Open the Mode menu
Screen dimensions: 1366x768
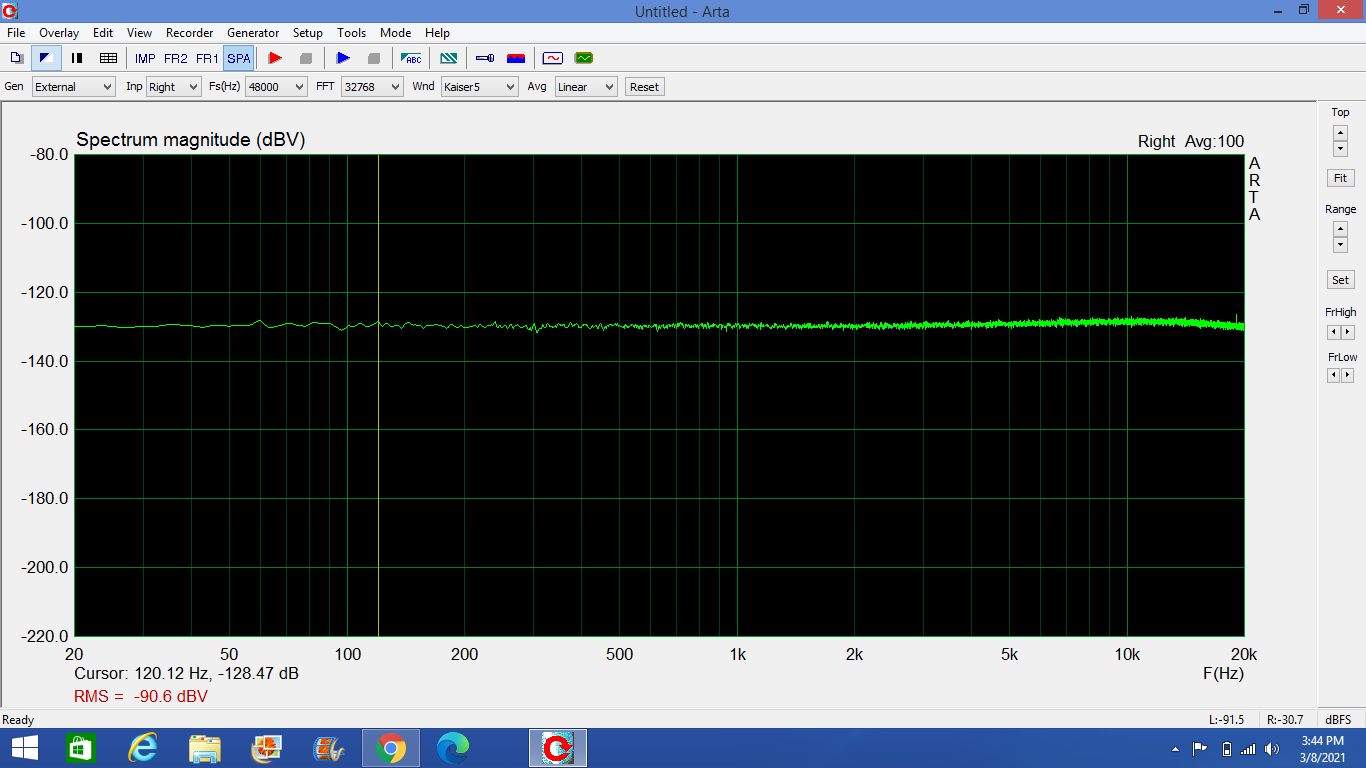[396, 33]
